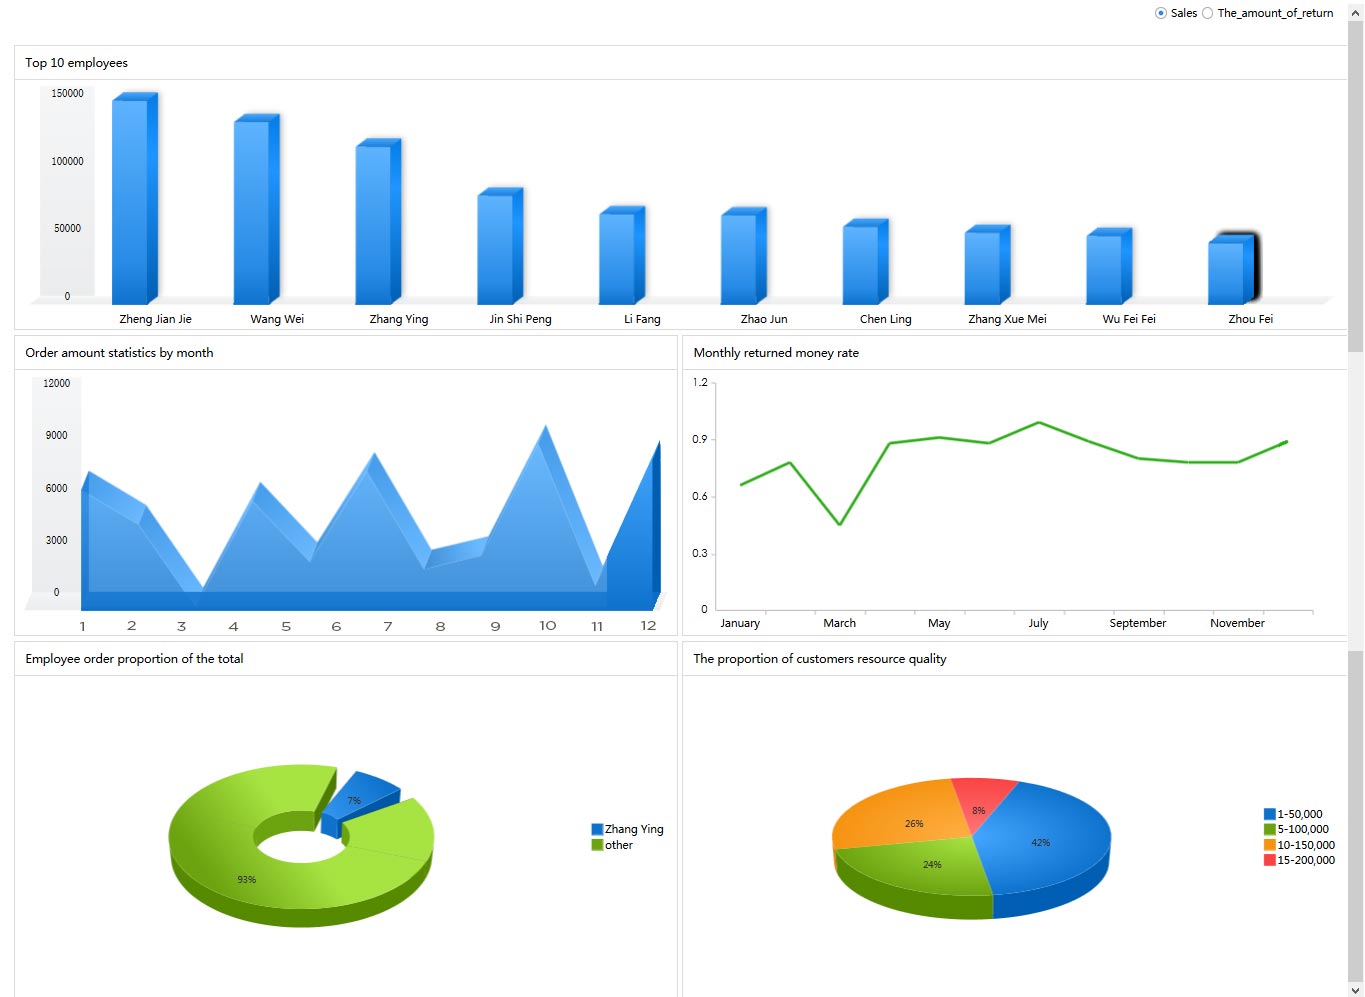
Task: Click the orange 10-150,000 legend swatch
Action: pos(1270,845)
